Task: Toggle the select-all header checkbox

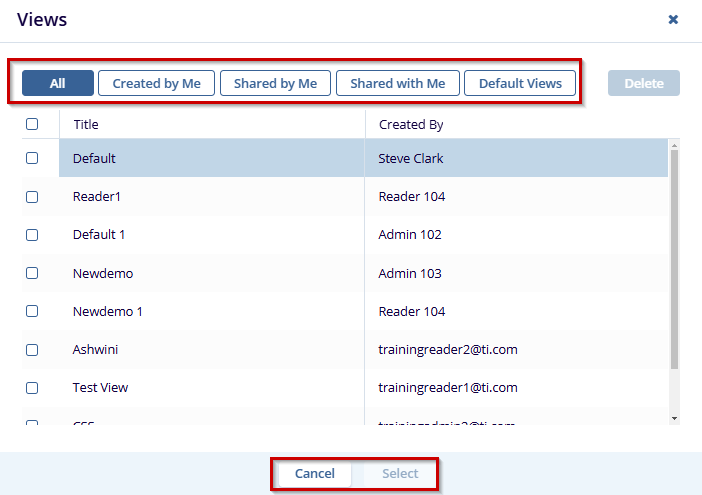Action: 32,125
